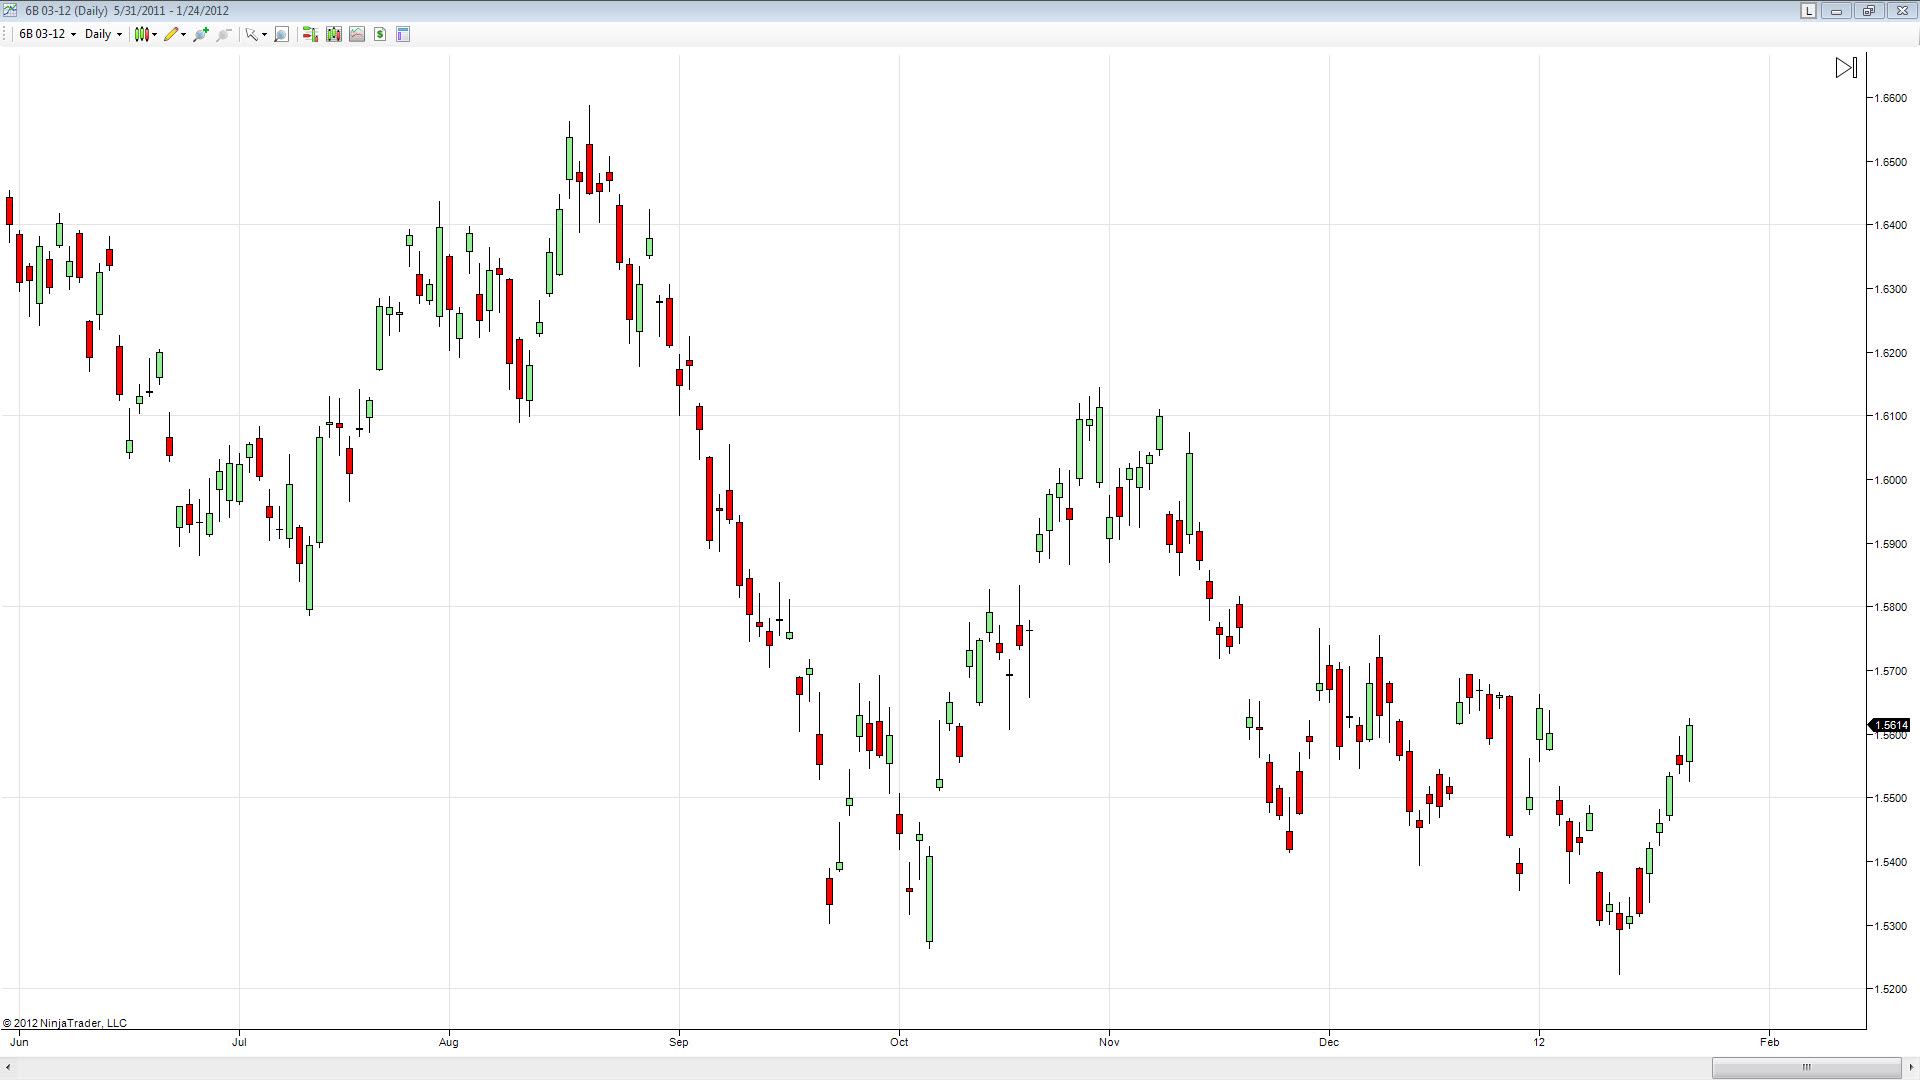The width and height of the screenshot is (1920, 1080).
Task: Expand the Daily interval dropdown
Action: [103, 34]
